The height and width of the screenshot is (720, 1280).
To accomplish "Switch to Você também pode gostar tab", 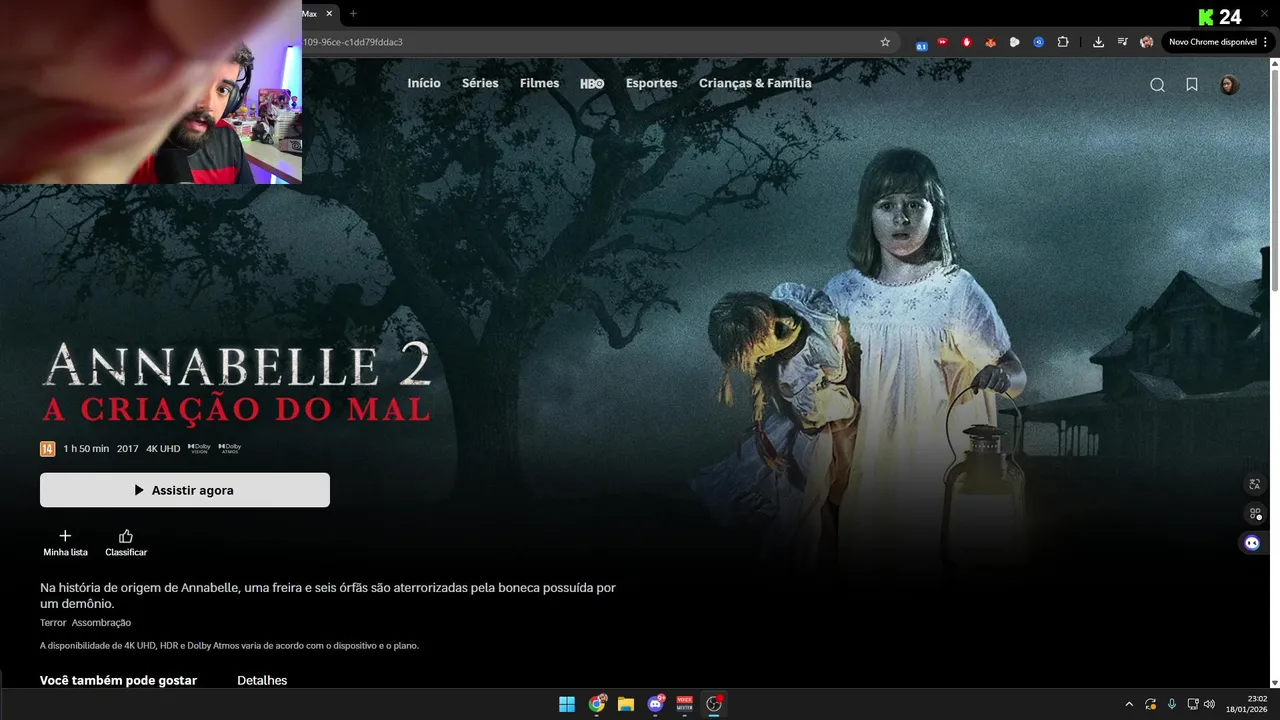I will [x=118, y=680].
